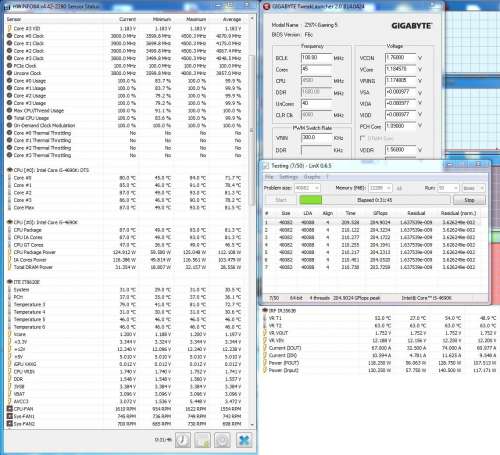Click the blue X close-sensors icon in HWiNFO
The width and height of the screenshot is (500, 455).
(x=244, y=440)
